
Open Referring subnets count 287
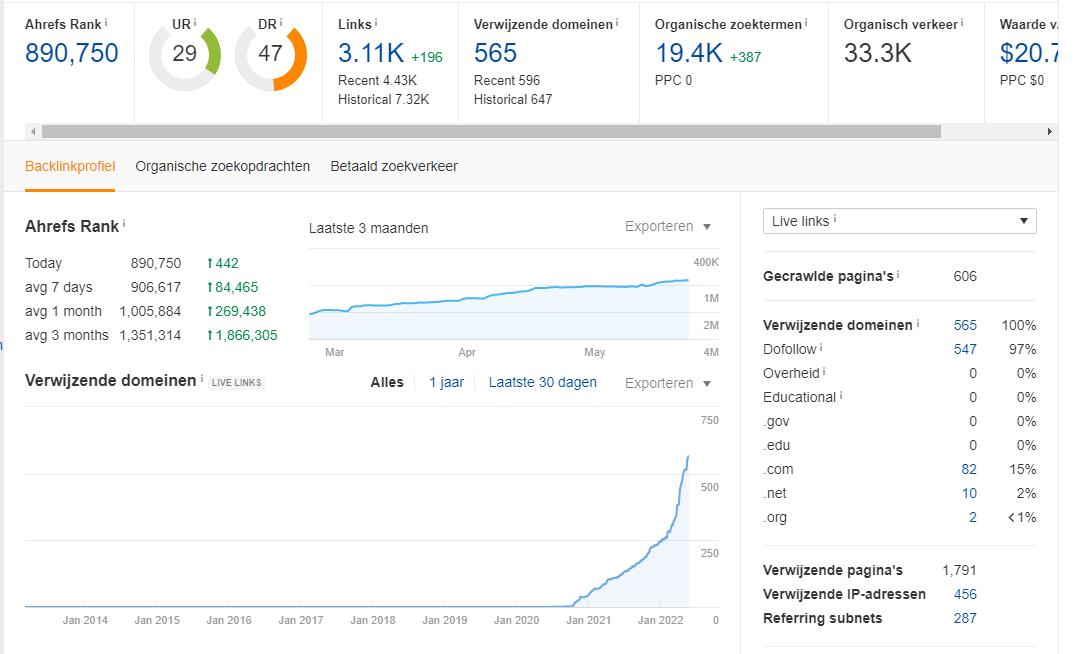click(x=965, y=618)
